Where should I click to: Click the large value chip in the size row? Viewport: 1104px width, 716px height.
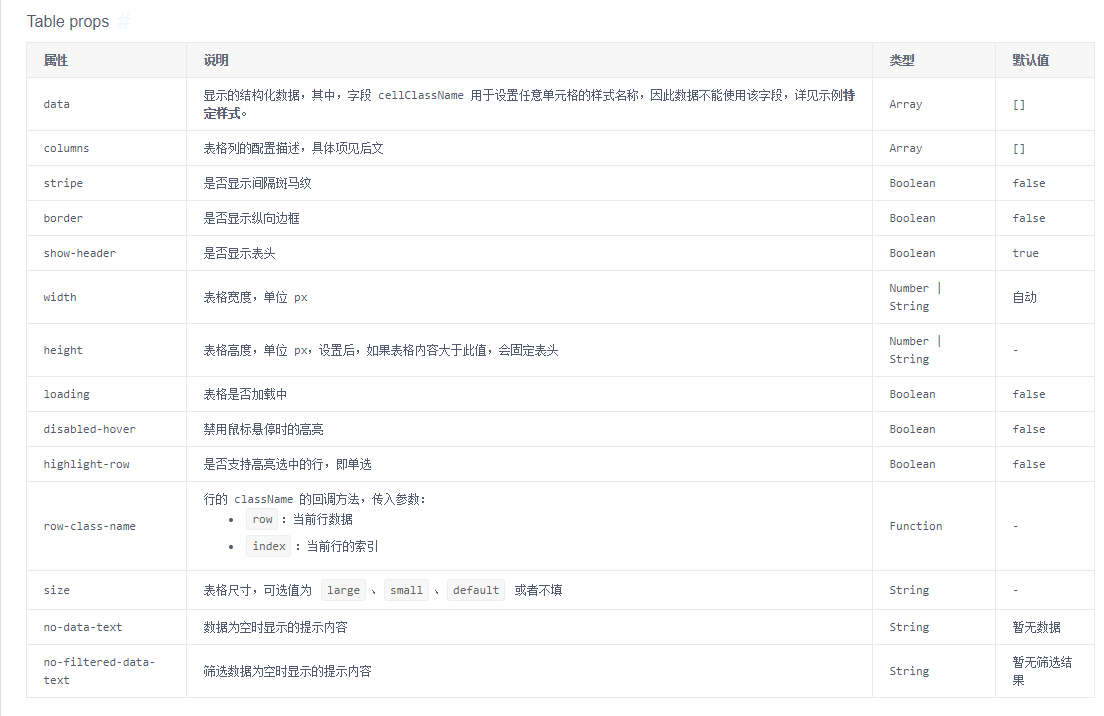click(x=343, y=590)
